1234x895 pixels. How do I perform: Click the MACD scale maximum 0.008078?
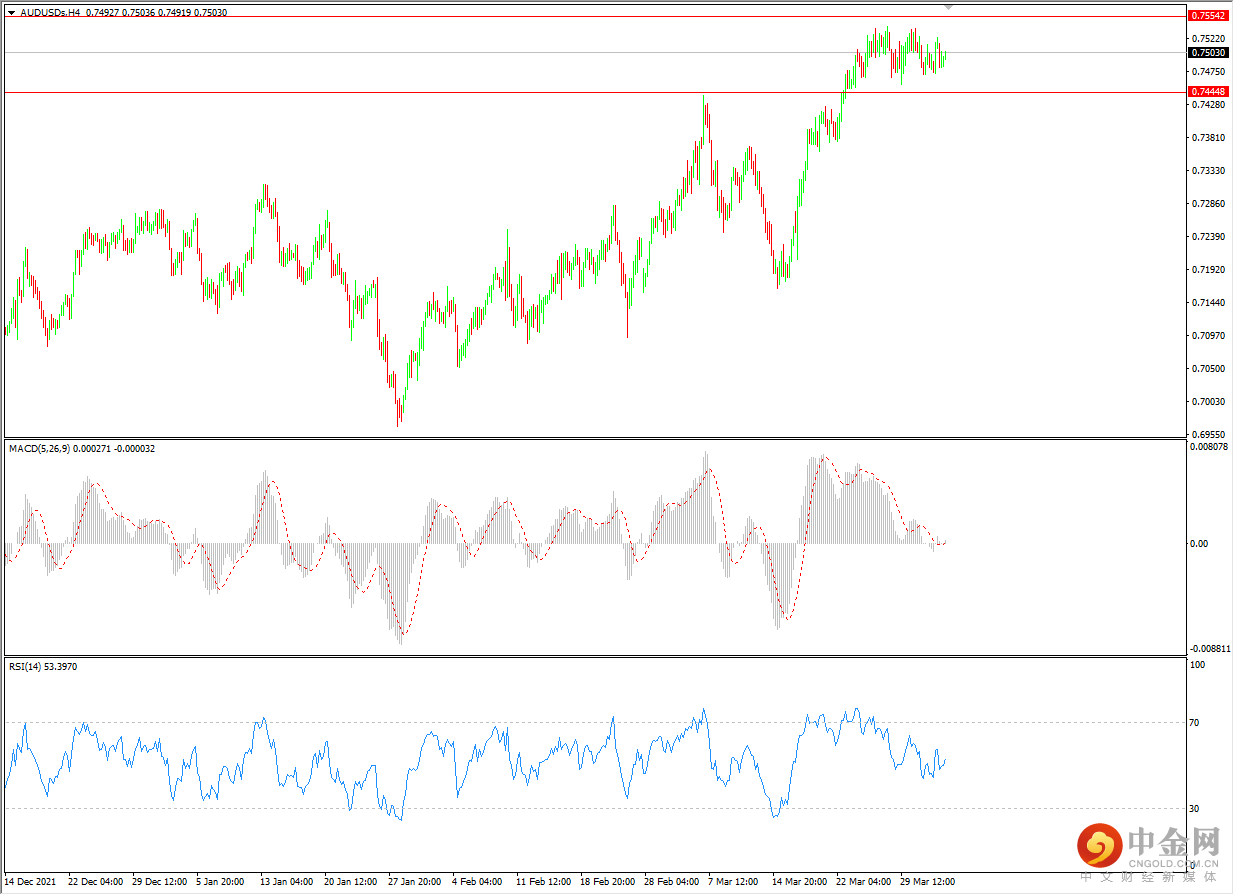point(1209,448)
